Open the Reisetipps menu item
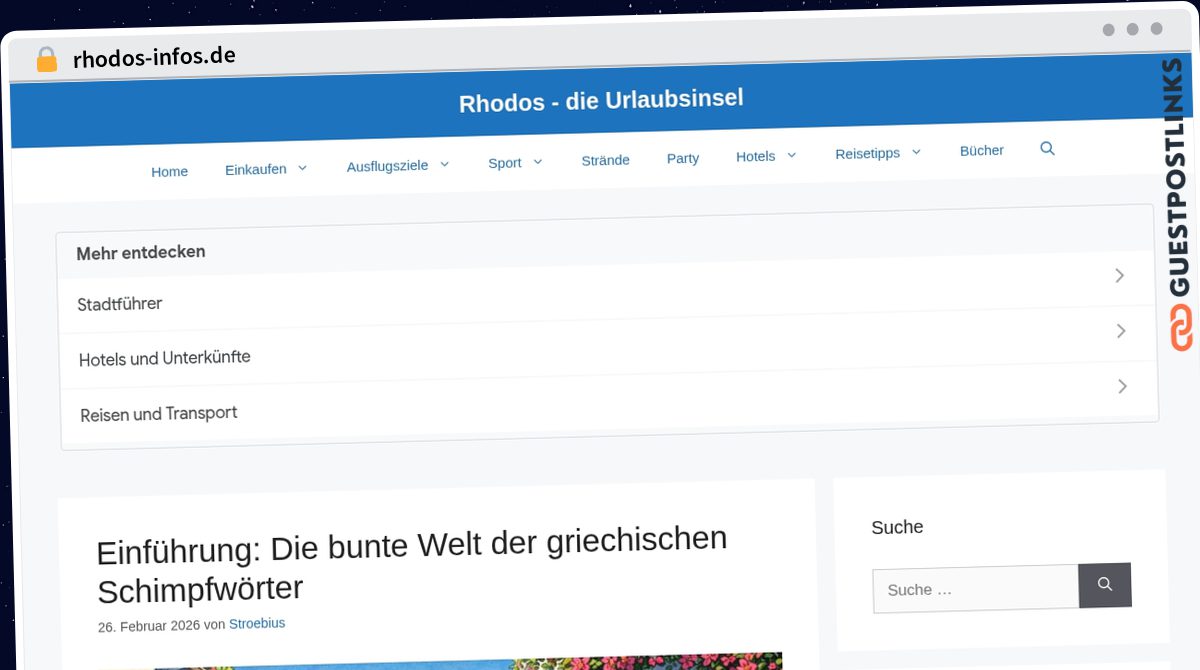The image size is (1200, 670). 868,153
